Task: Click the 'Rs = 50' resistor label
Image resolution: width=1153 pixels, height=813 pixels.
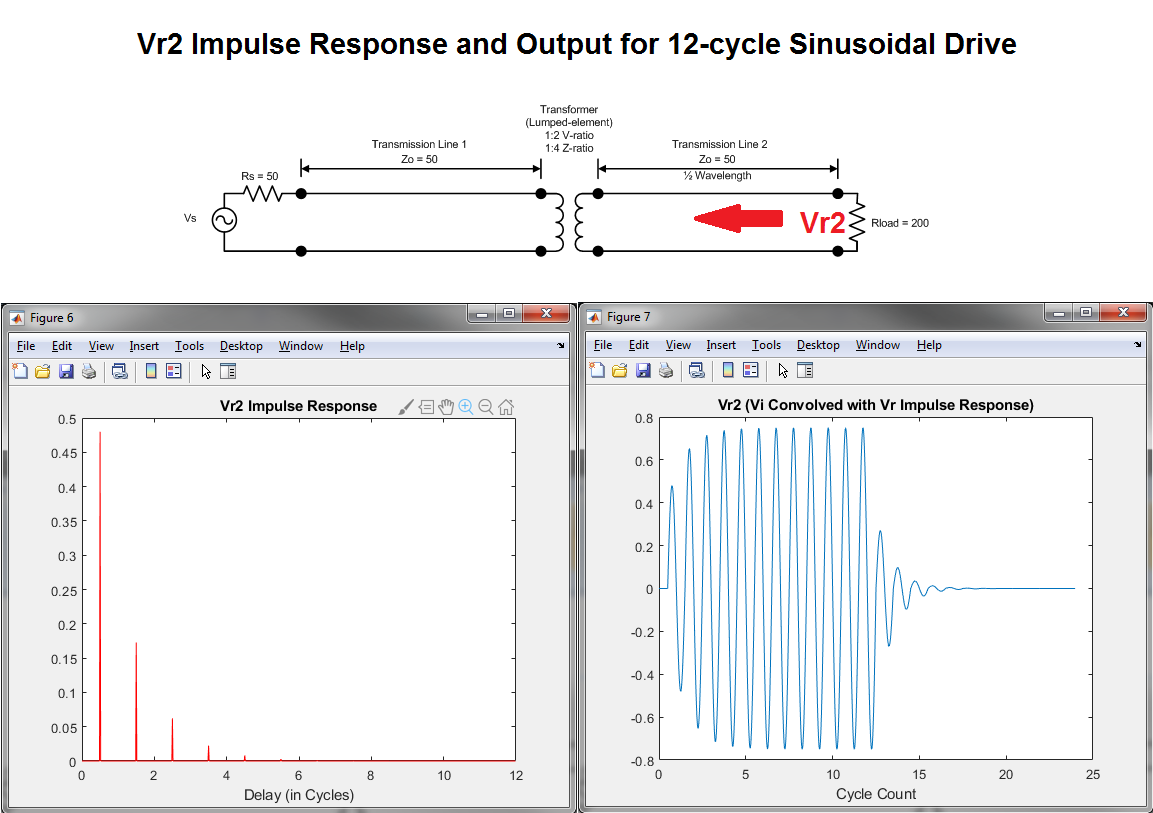Action: click(260, 176)
